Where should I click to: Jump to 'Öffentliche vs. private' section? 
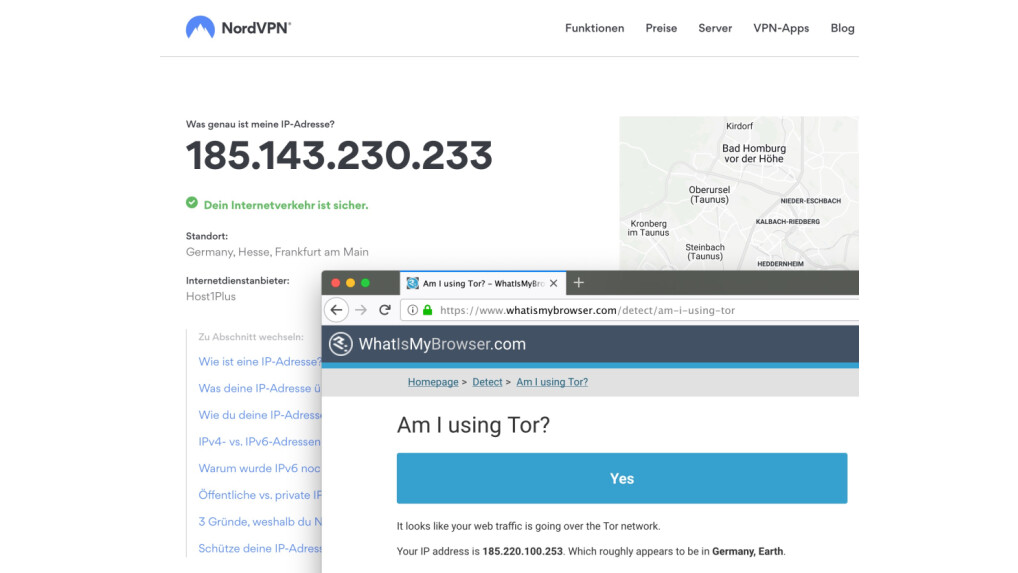(260, 494)
